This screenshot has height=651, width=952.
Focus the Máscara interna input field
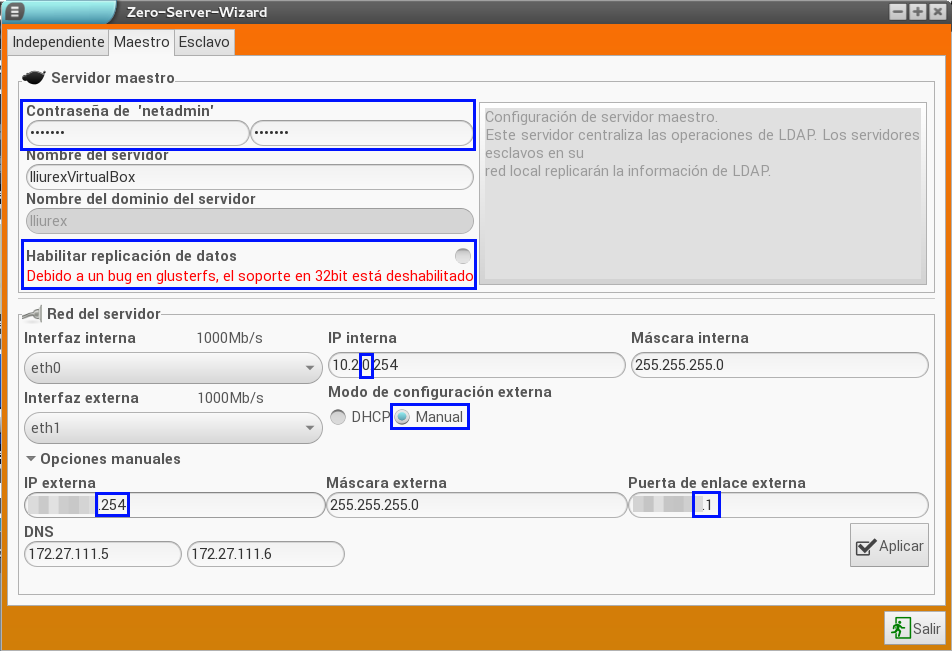click(779, 365)
